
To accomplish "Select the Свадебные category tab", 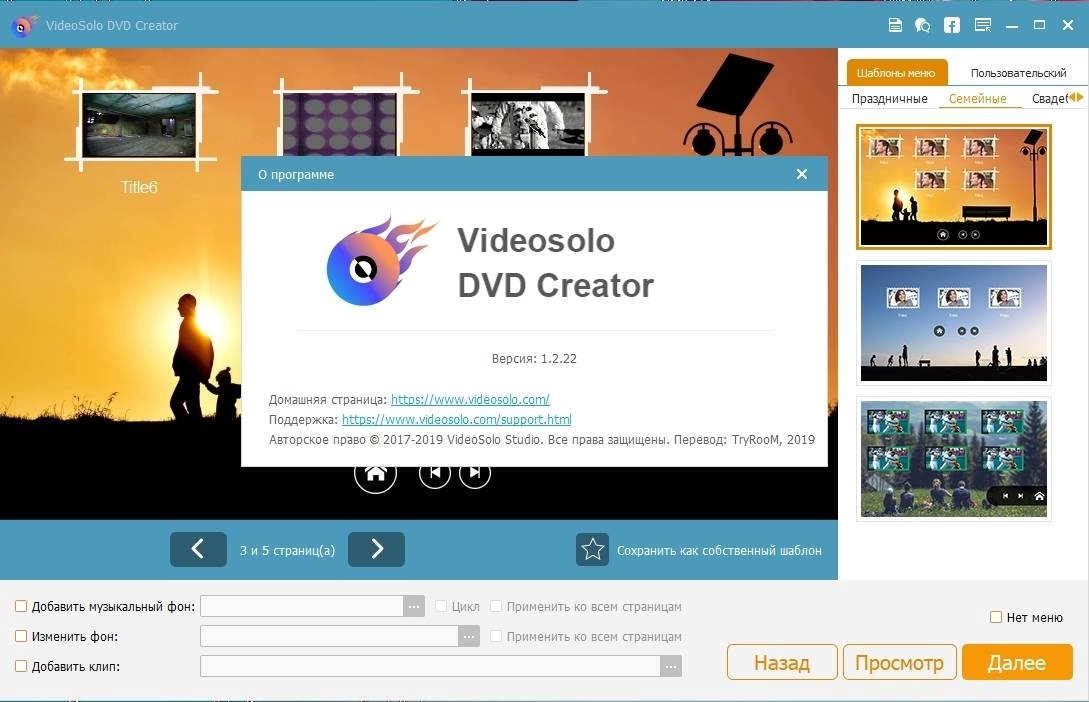I will [1049, 99].
